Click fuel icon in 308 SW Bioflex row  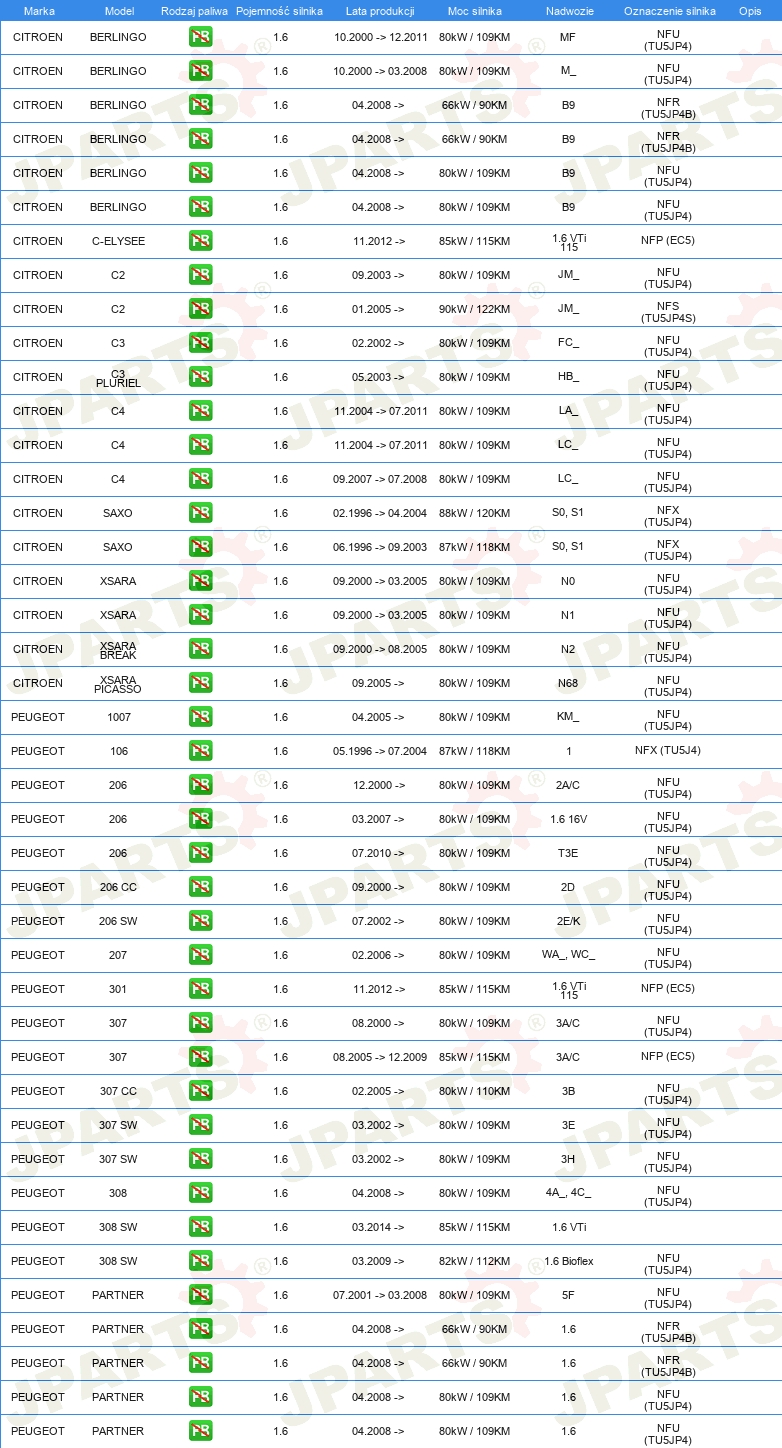pos(200,1261)
